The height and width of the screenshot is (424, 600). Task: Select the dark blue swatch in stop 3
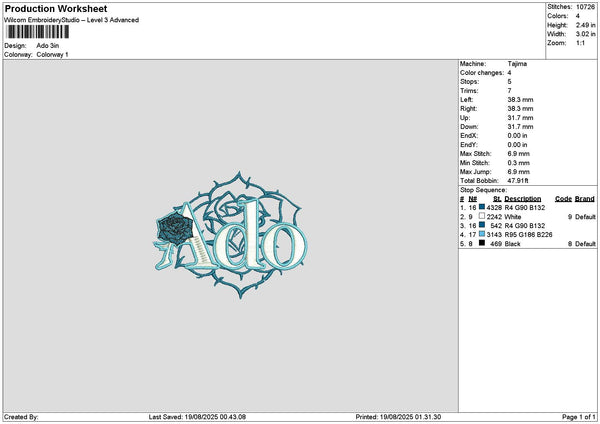[482, 225]
